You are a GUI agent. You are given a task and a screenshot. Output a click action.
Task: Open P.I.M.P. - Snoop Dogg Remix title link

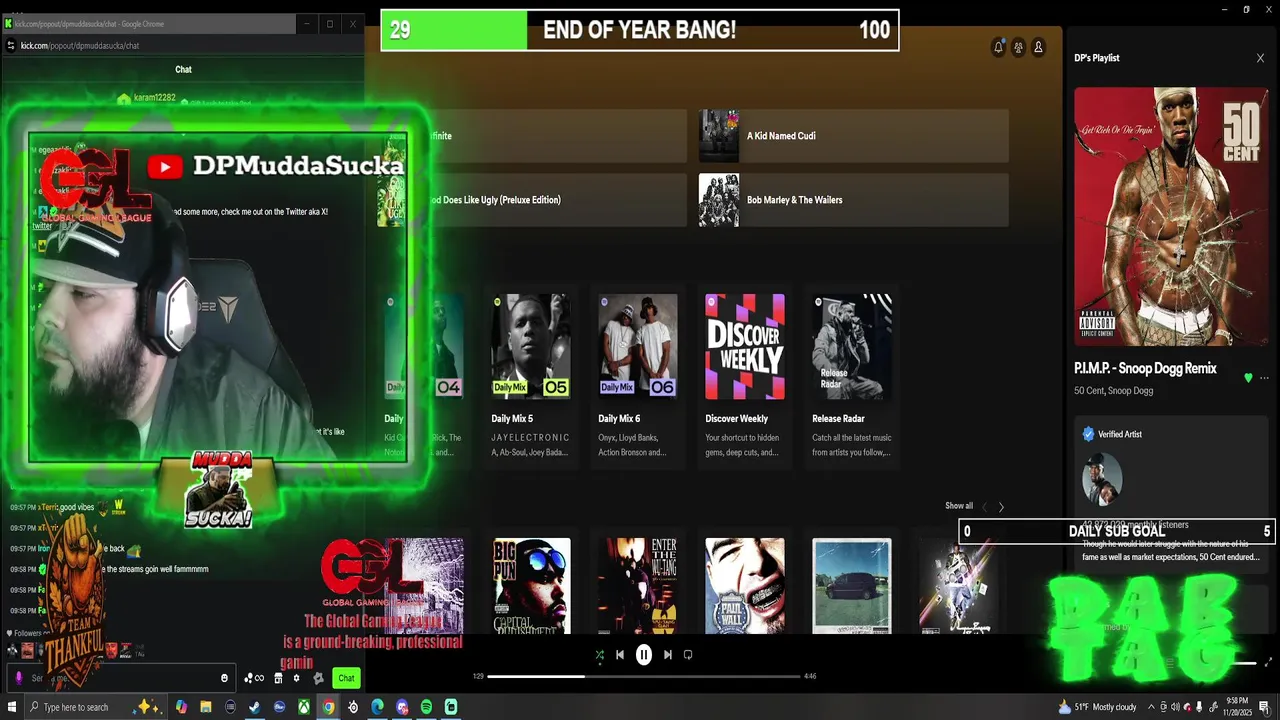(1145, 368)
